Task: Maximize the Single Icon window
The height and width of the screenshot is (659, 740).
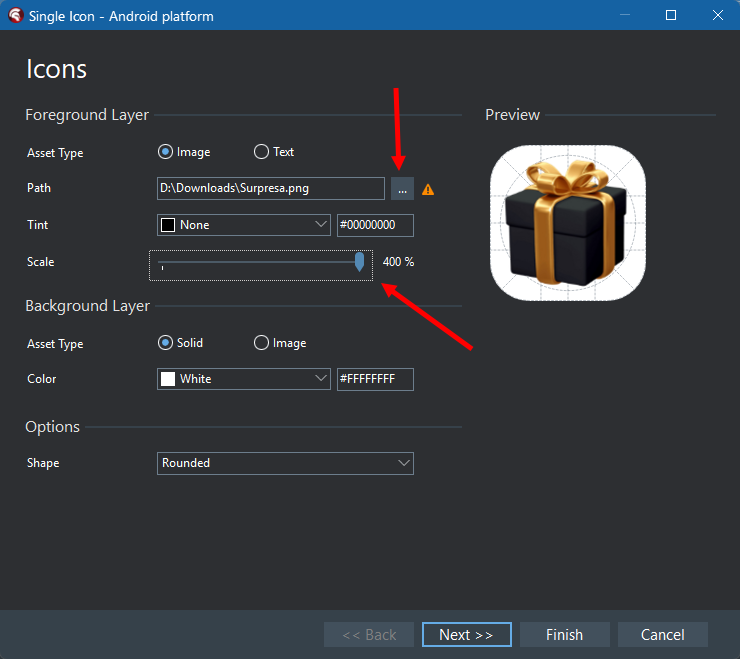Action: (671, 15)
